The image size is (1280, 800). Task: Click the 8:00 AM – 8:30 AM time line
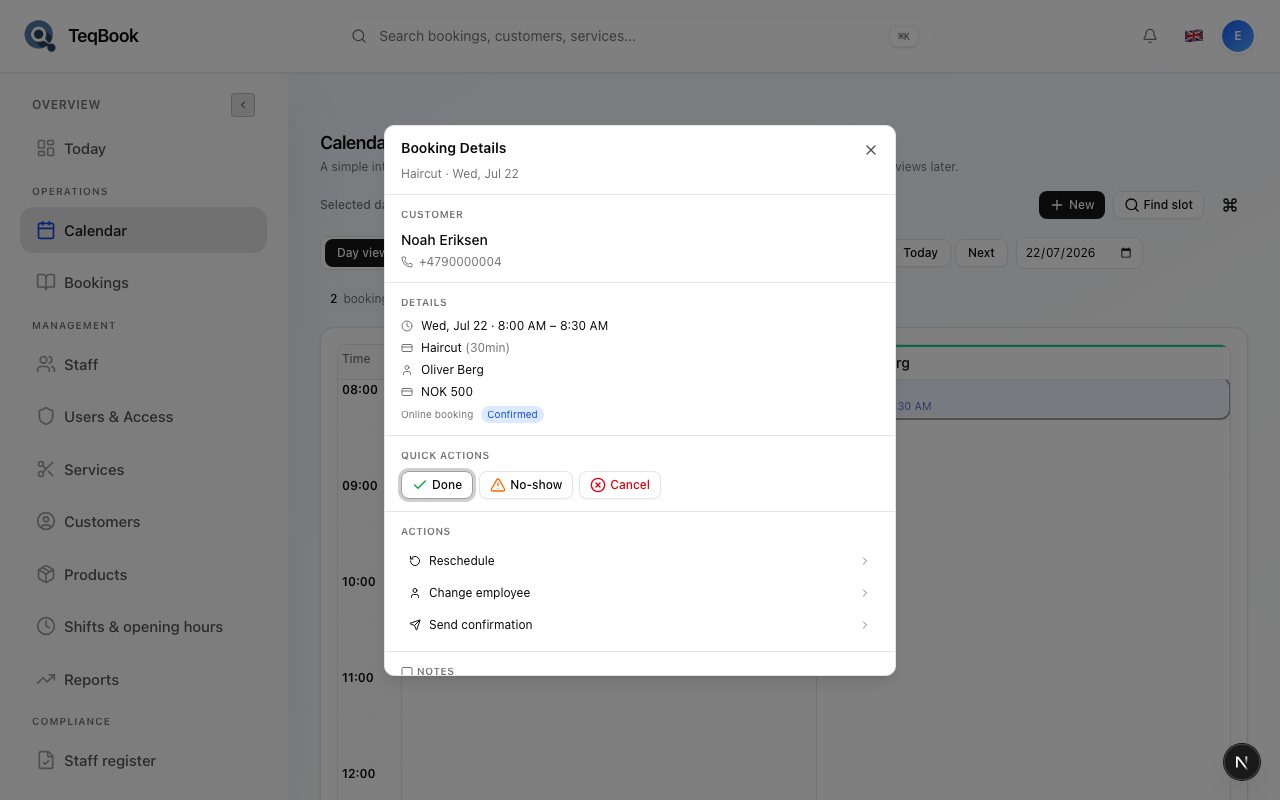(514, 326)
